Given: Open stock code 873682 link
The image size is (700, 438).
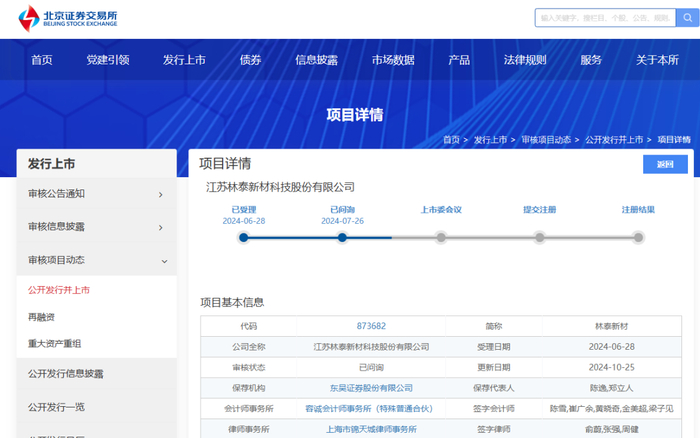Looking at the screenshot, I should (x=371, y=326).
